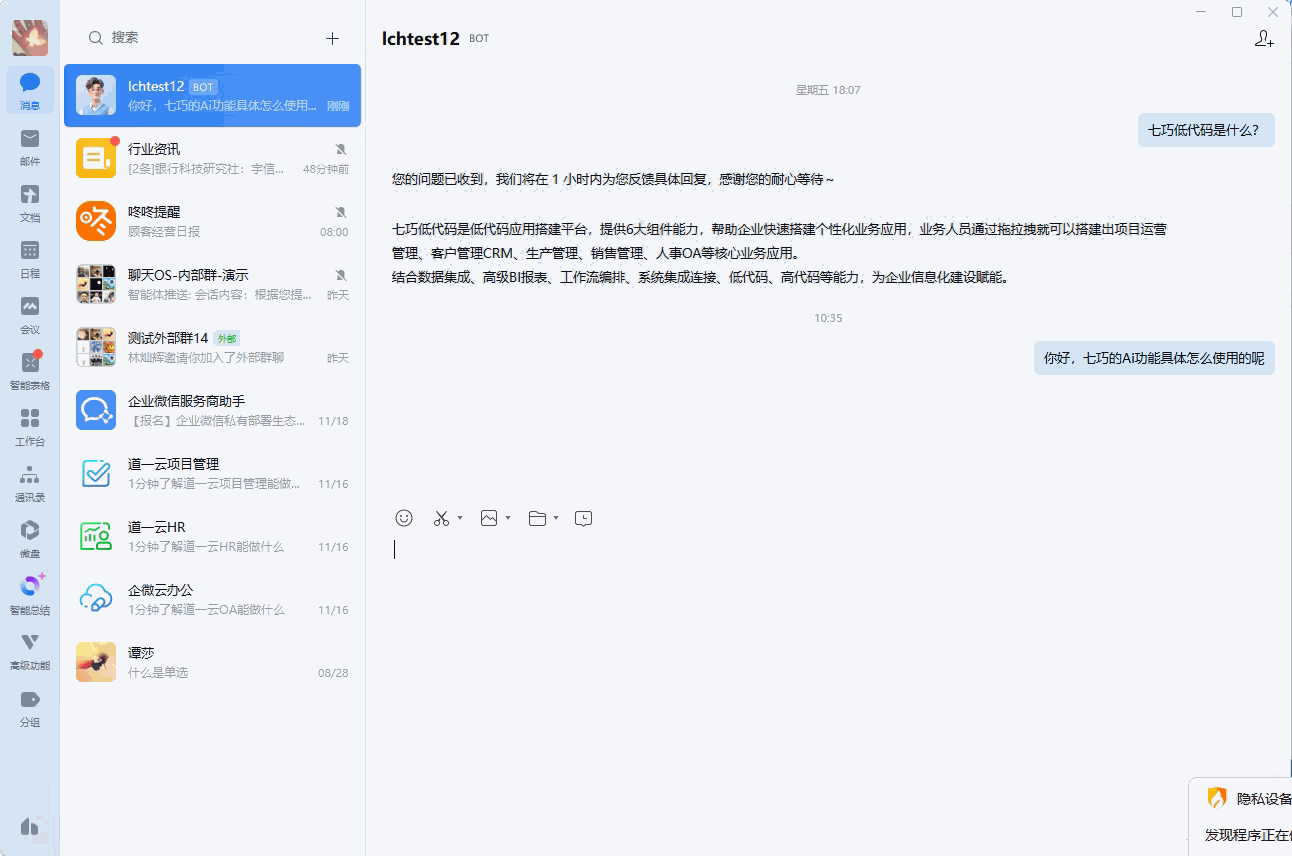Open 智能总结 (Smart Summary) feature
Image resolution: width=1292 pixels, height=856 pixels.
[29, 590]
